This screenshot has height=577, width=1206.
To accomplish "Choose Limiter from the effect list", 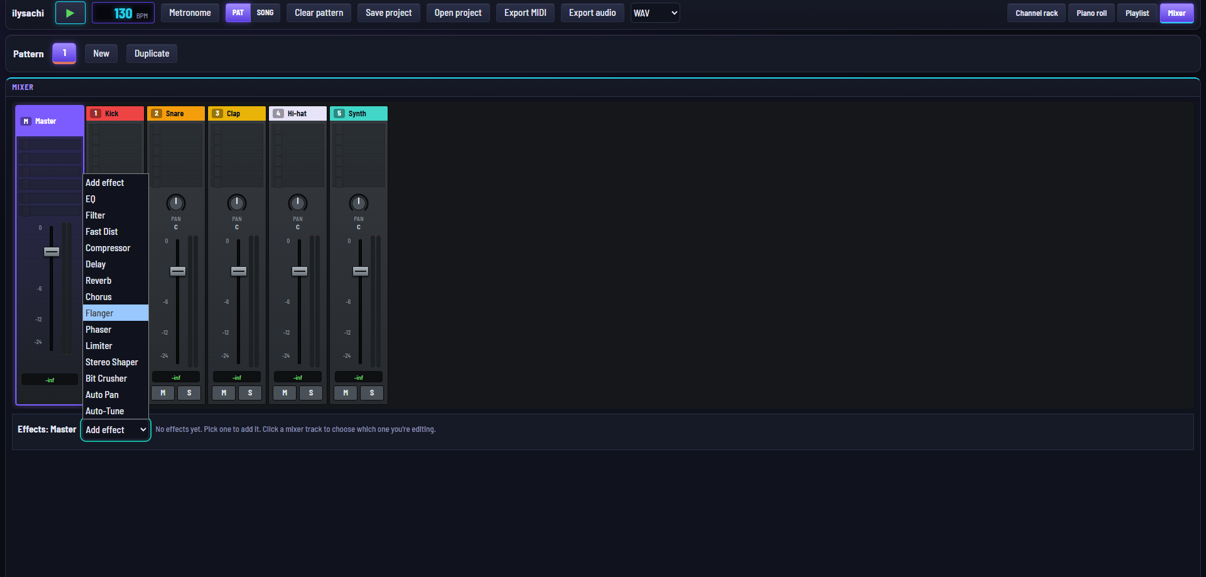I will (115, 346).
